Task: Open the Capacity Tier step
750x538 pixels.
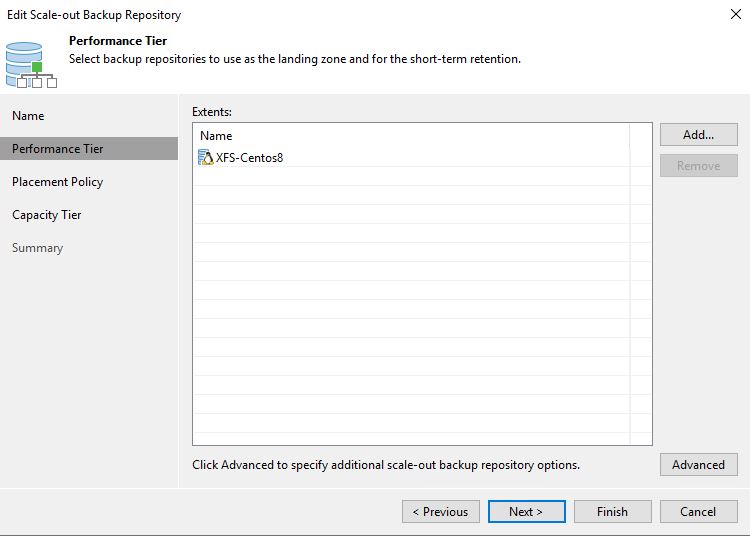Action: (x=46, y=215)
